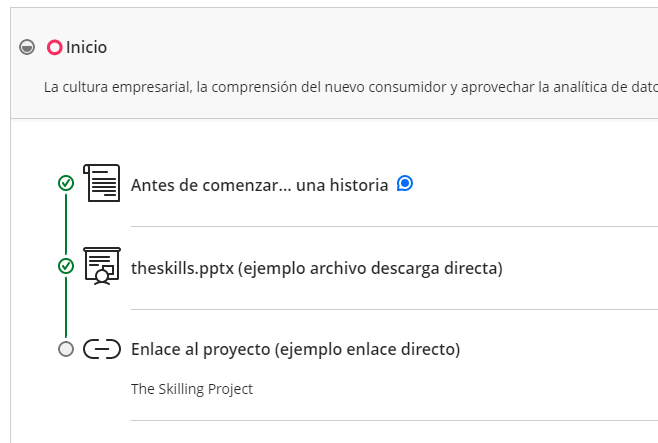Toggle the green completion check for Antes de comenzar
Screen dimensions: 658x443
pyautogui.click(x=66, y=183)
